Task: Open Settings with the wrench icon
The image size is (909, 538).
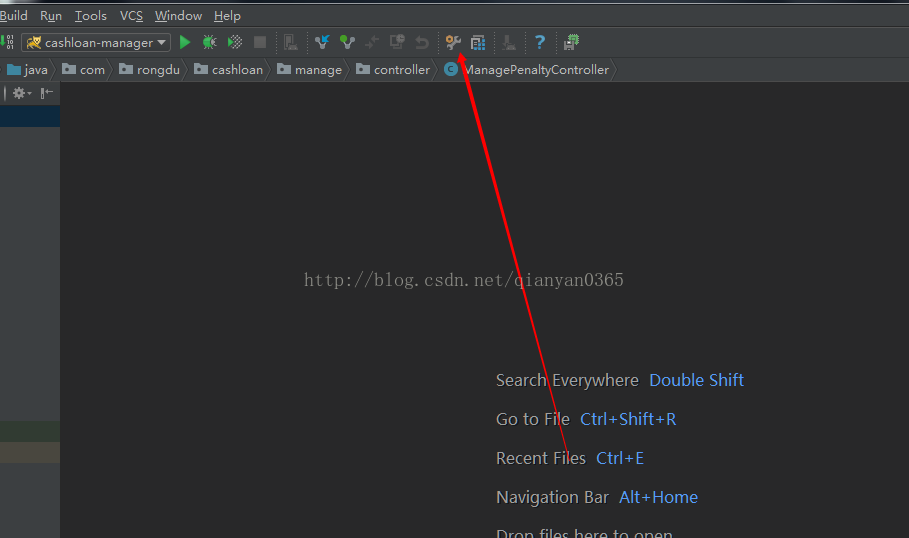Action: coord(453,42)
